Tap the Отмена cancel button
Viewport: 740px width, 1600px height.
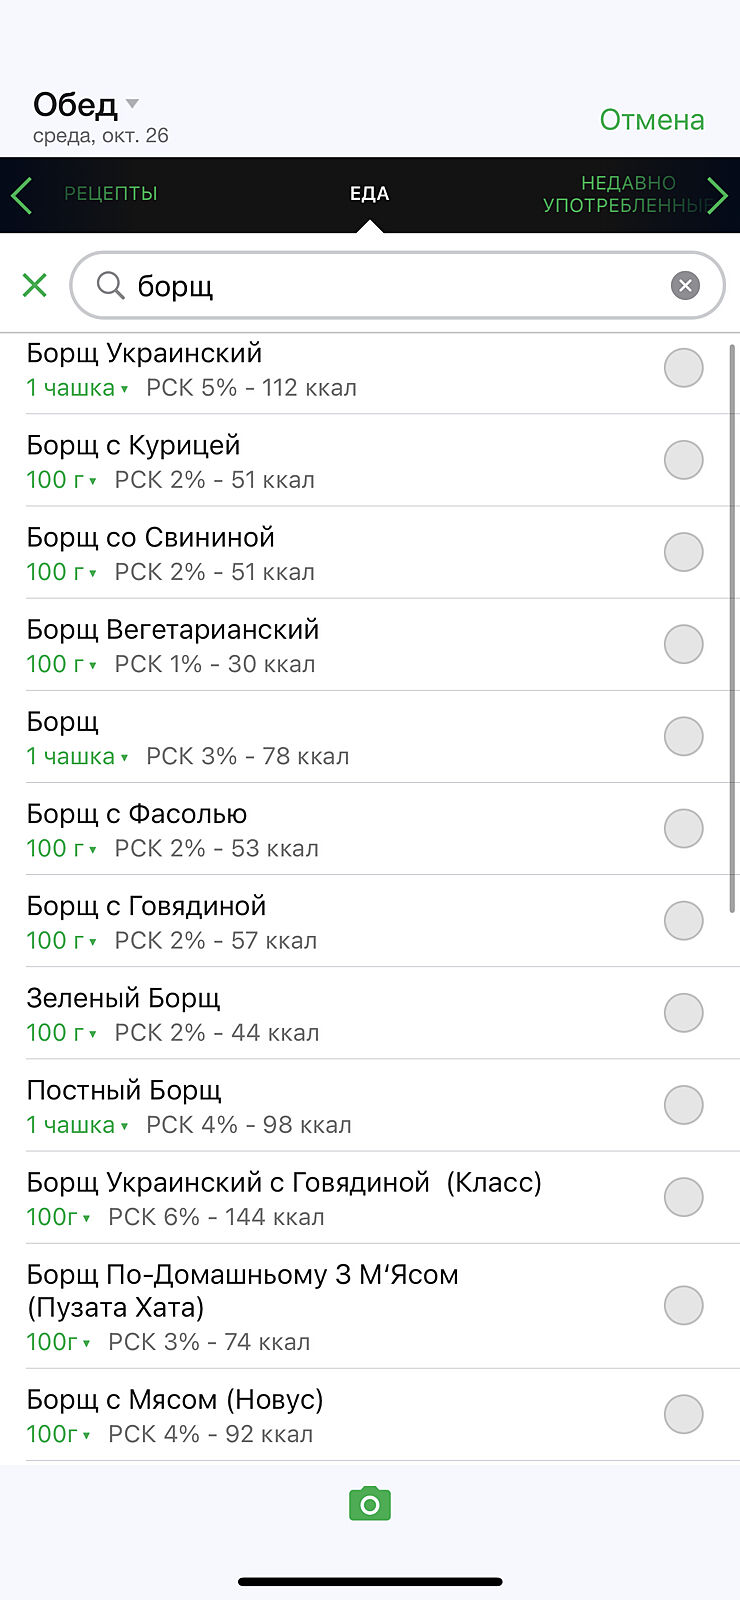pos(652,120)
